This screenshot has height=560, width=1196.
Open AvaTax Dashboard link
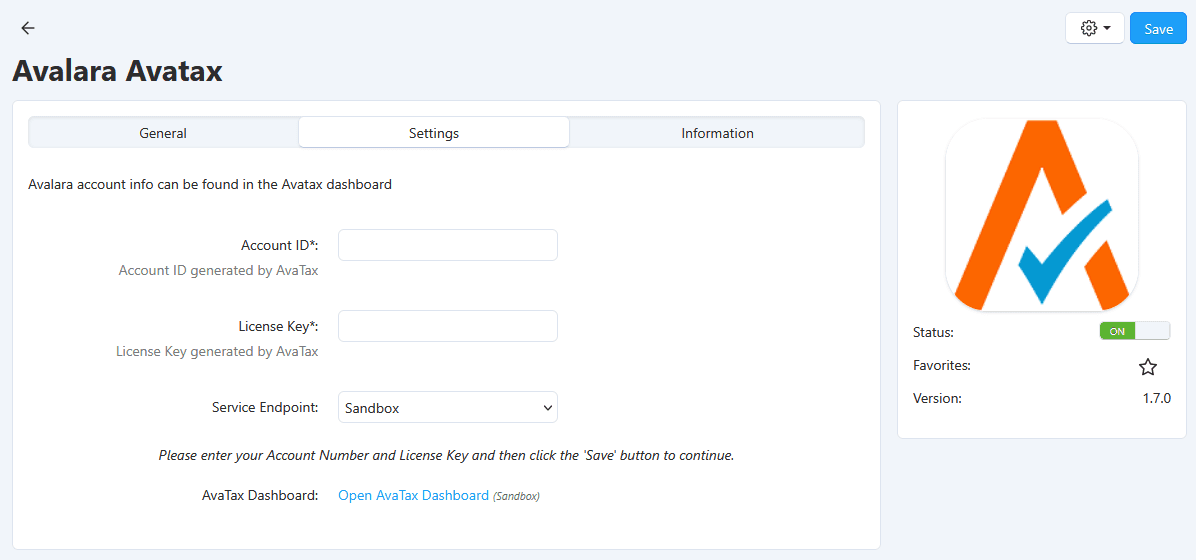click(x=413, y=495)
